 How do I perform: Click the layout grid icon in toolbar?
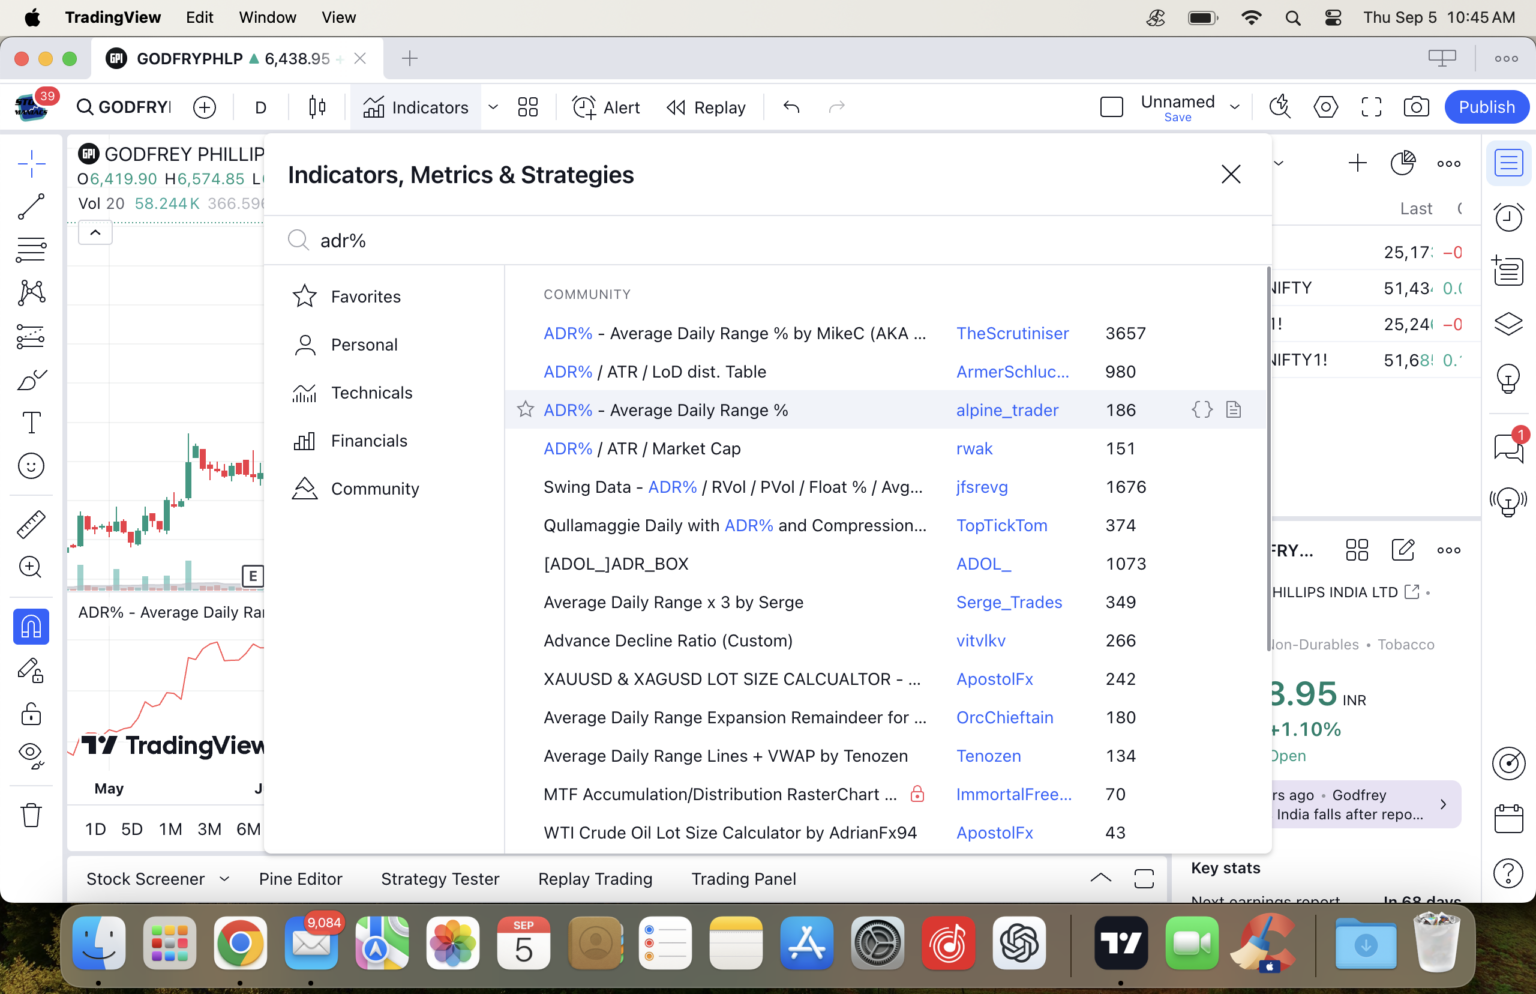528,107
